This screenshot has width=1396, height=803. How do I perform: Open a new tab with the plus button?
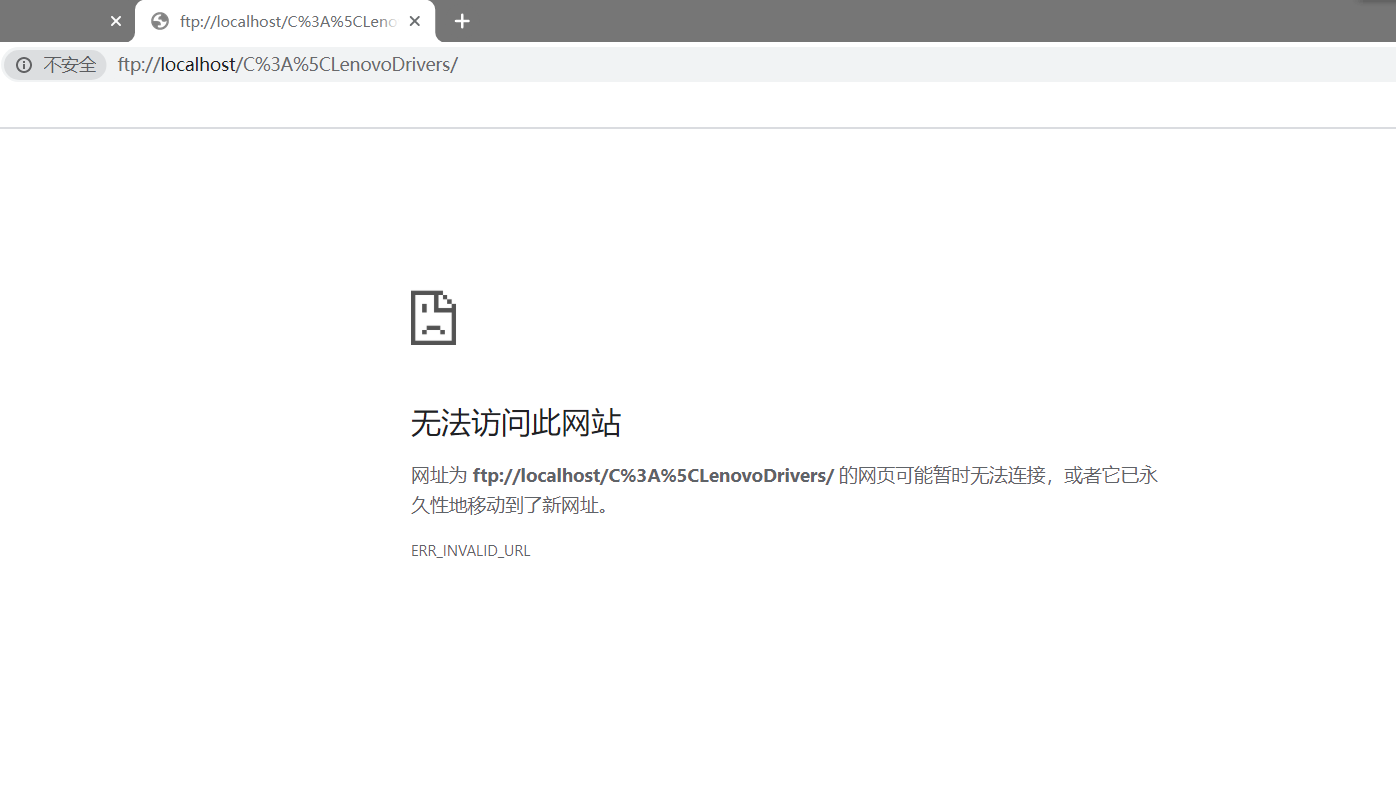461,20
